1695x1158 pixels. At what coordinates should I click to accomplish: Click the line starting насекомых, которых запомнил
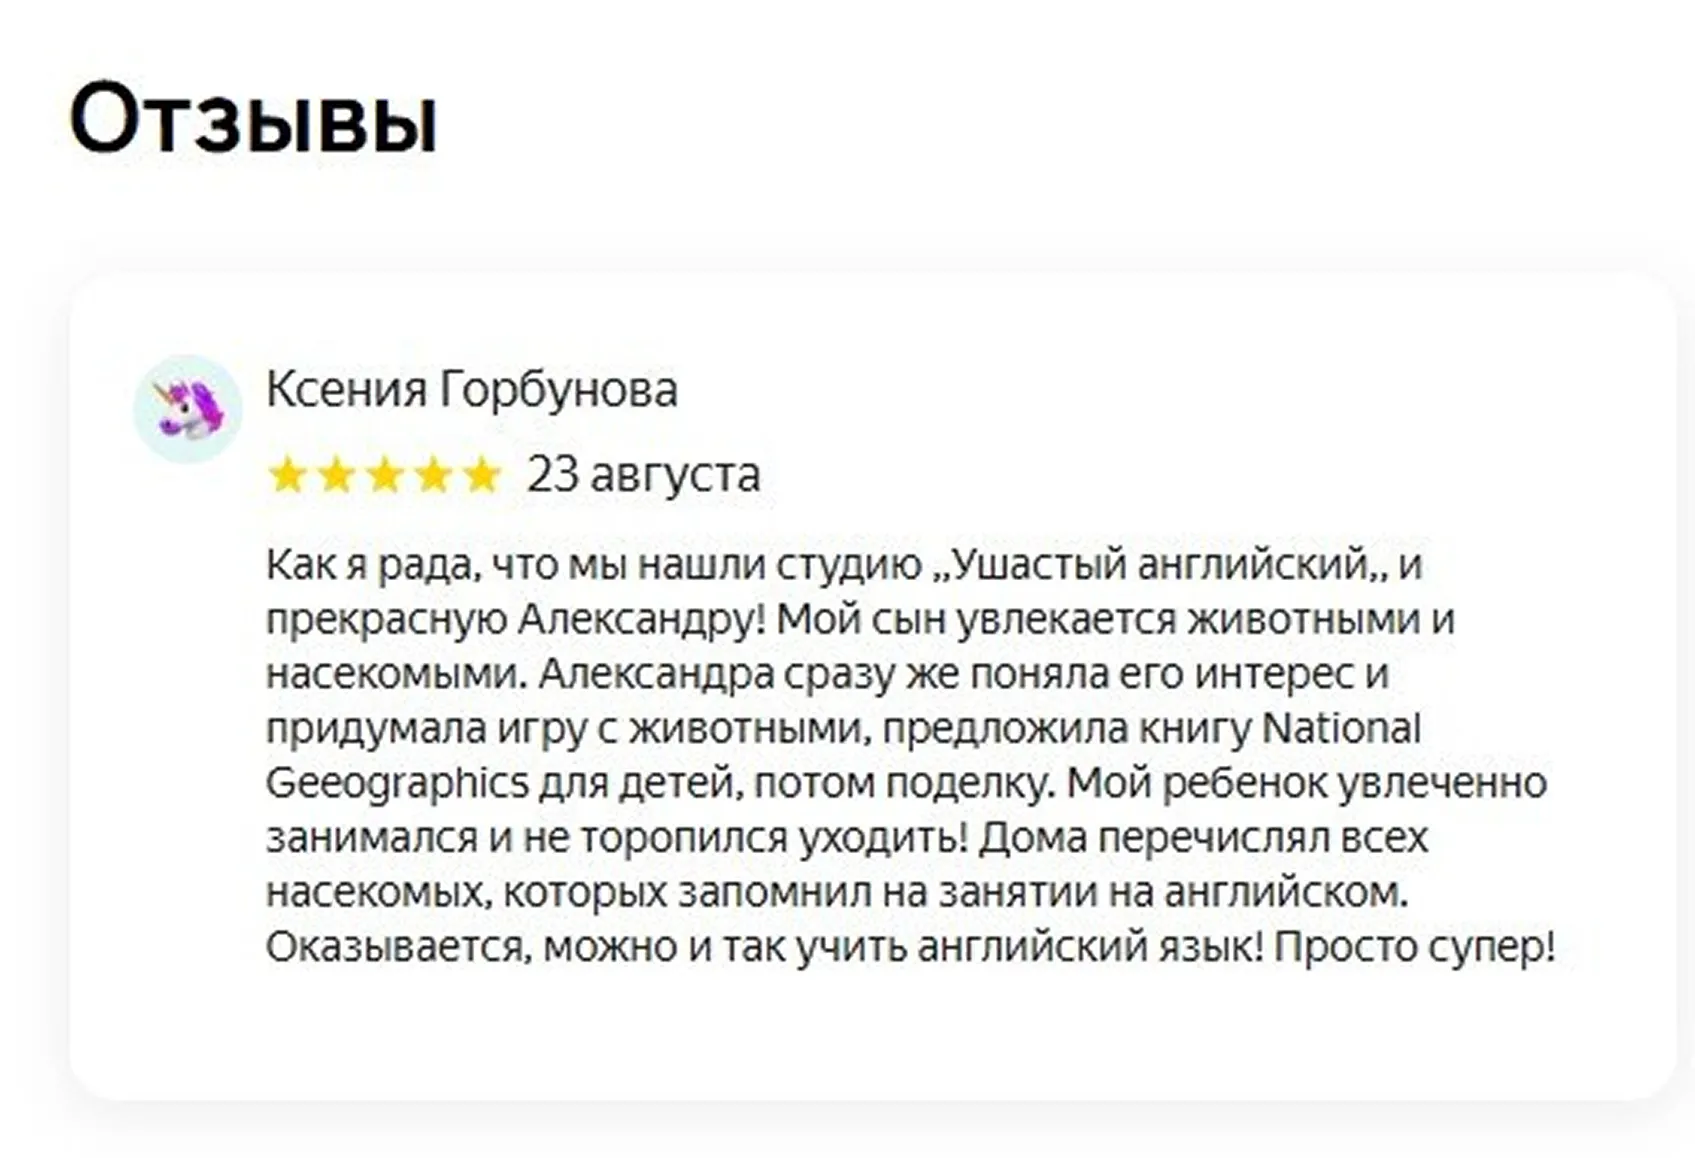(x=837, y=891)
